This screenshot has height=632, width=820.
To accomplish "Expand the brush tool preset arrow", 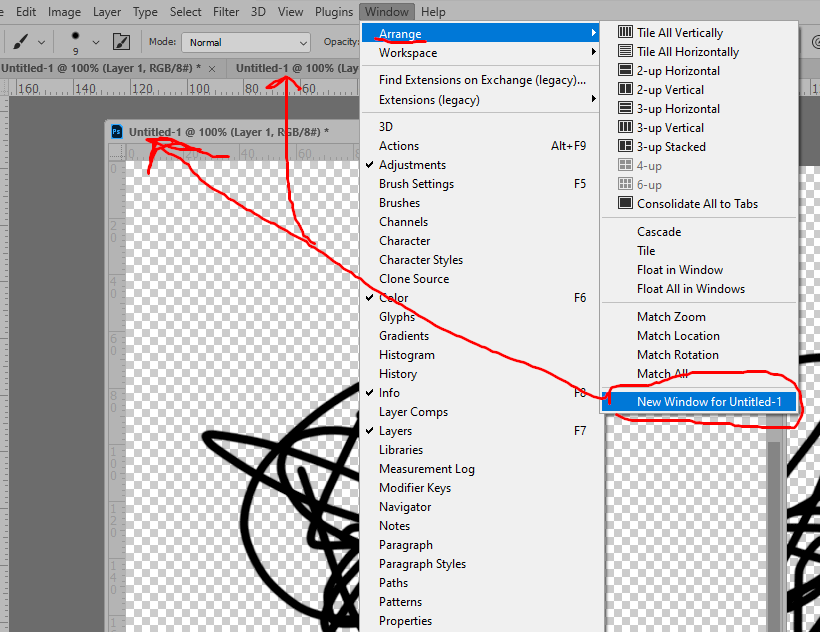I will pyautogui.click(x=42, y=42).
